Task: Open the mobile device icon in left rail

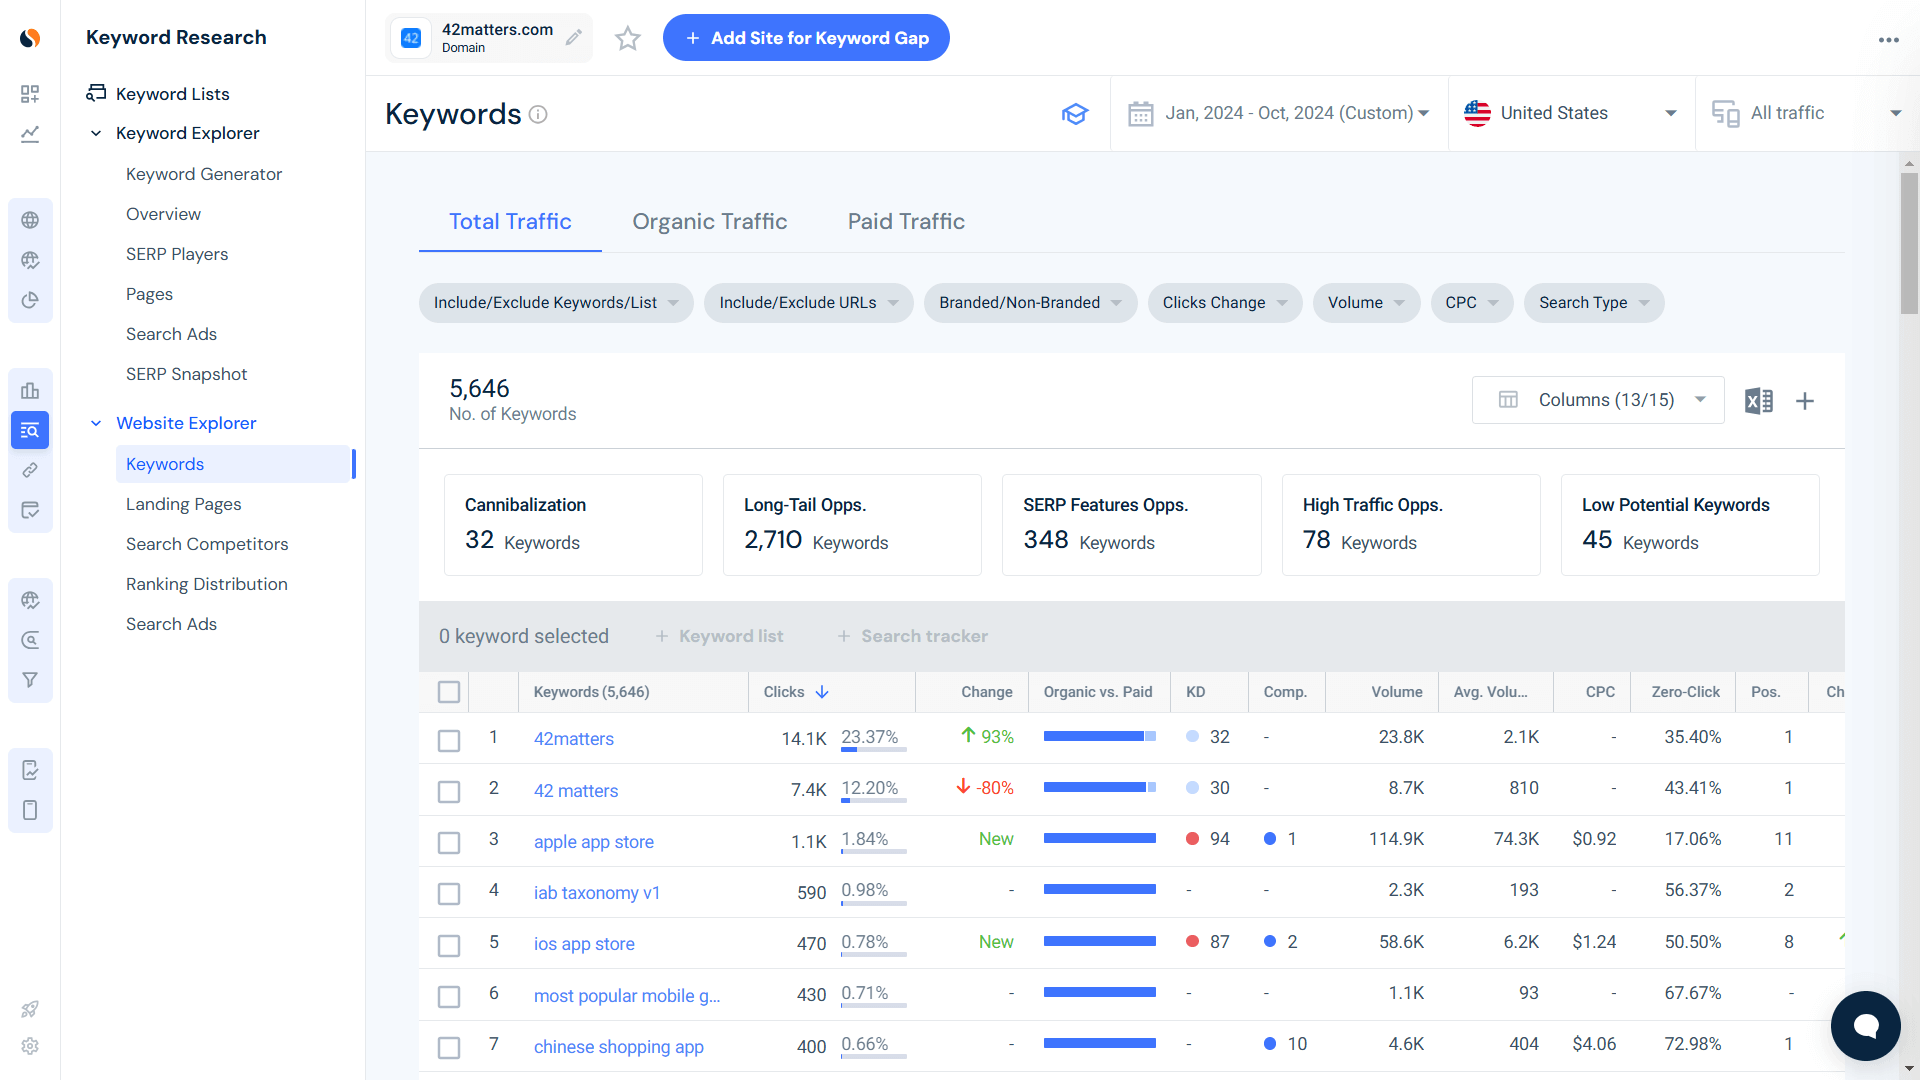Action: point(30,810)
